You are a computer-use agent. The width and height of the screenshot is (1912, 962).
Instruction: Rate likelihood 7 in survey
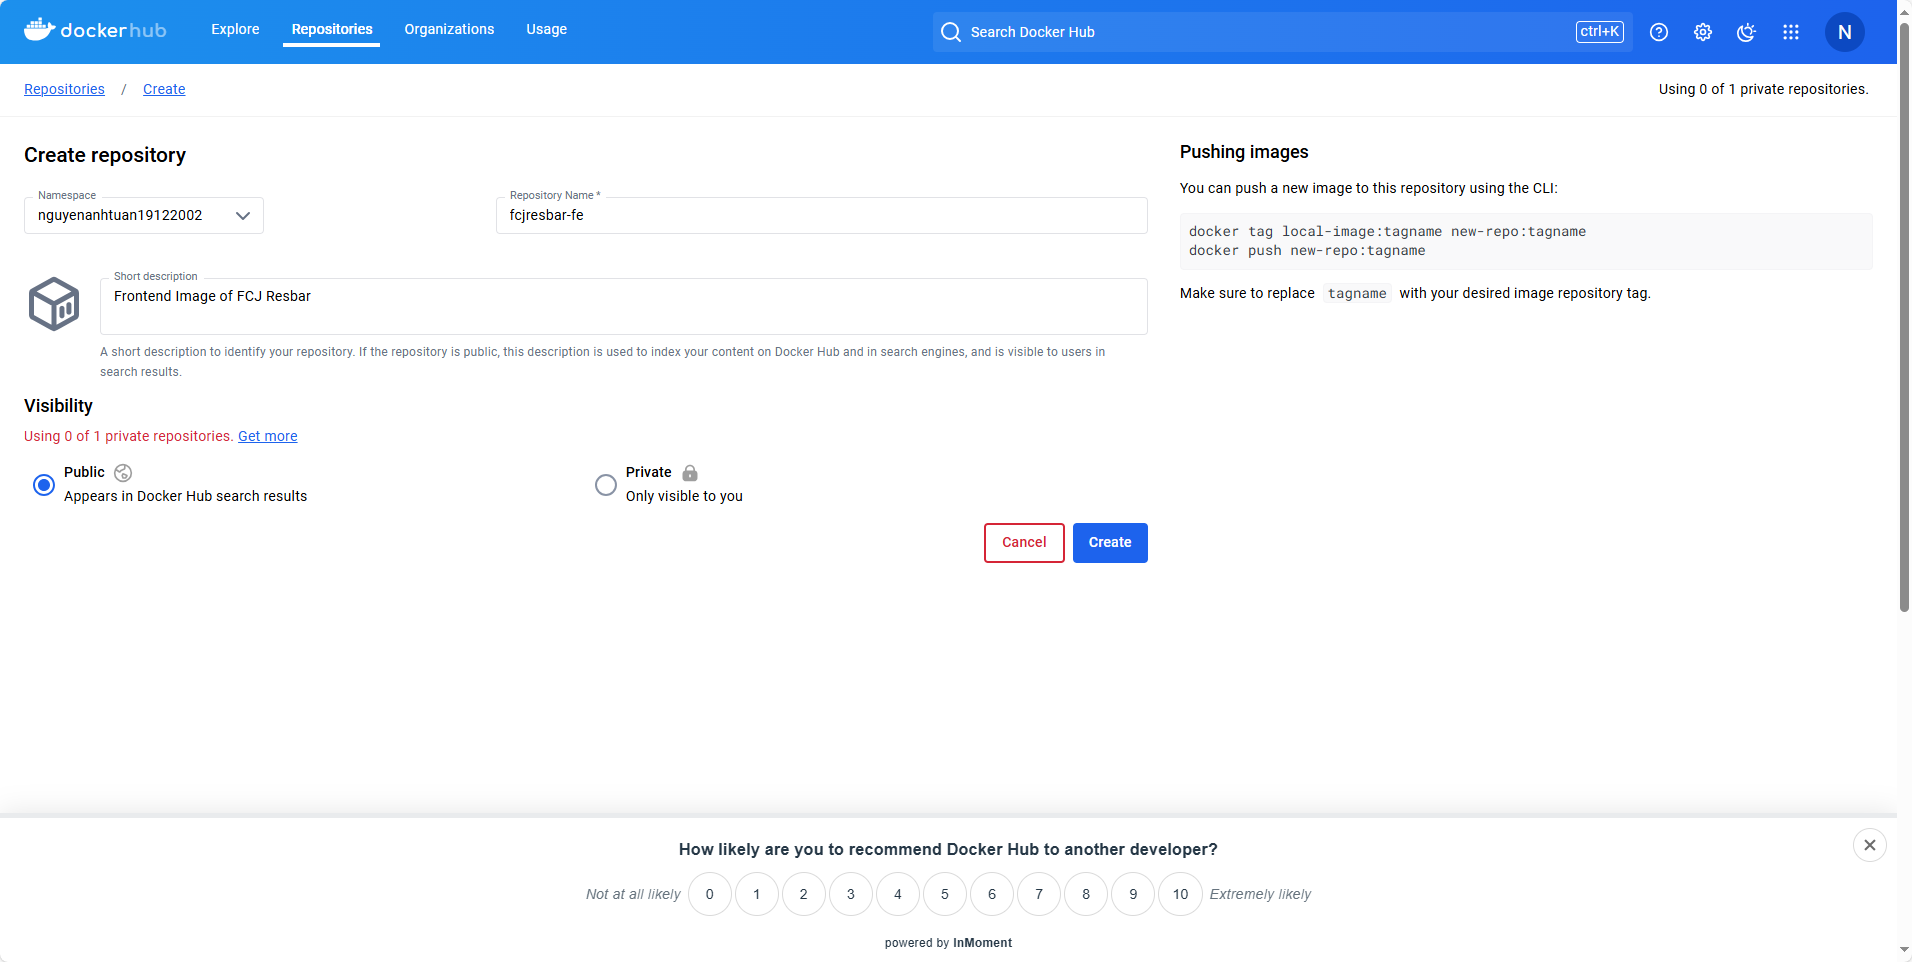click(x=1039, y=894)
